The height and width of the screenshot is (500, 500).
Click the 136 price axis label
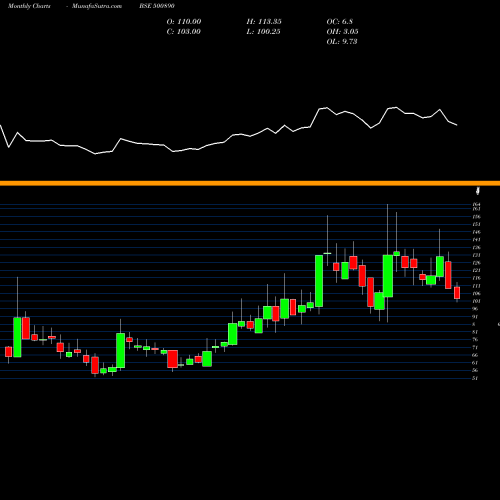click(x=477, y=247)
